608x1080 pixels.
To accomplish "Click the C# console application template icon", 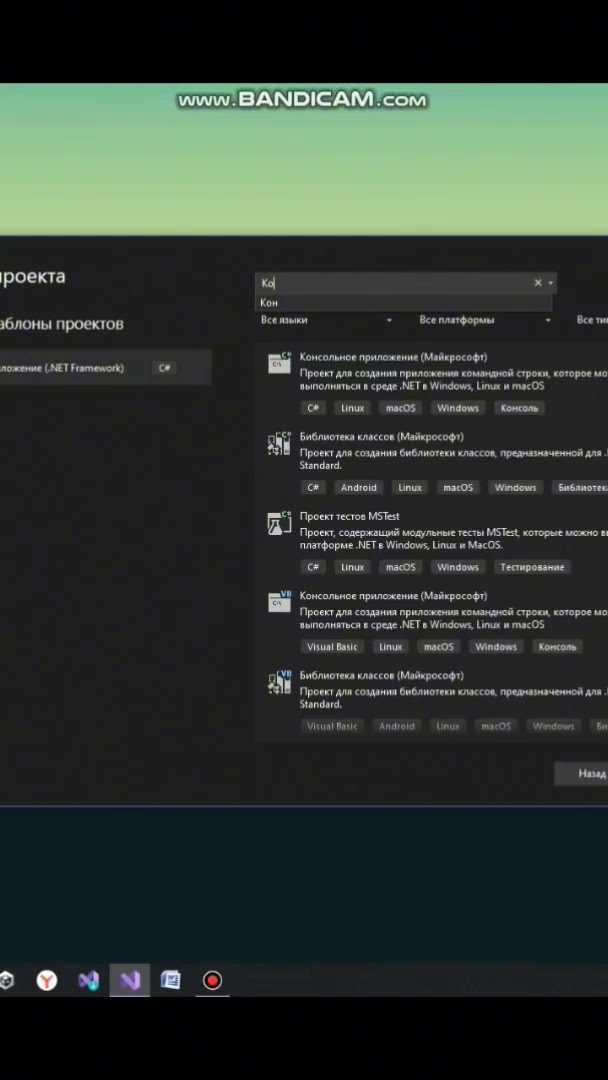I will pyautogui.click(x=280, y=362).
